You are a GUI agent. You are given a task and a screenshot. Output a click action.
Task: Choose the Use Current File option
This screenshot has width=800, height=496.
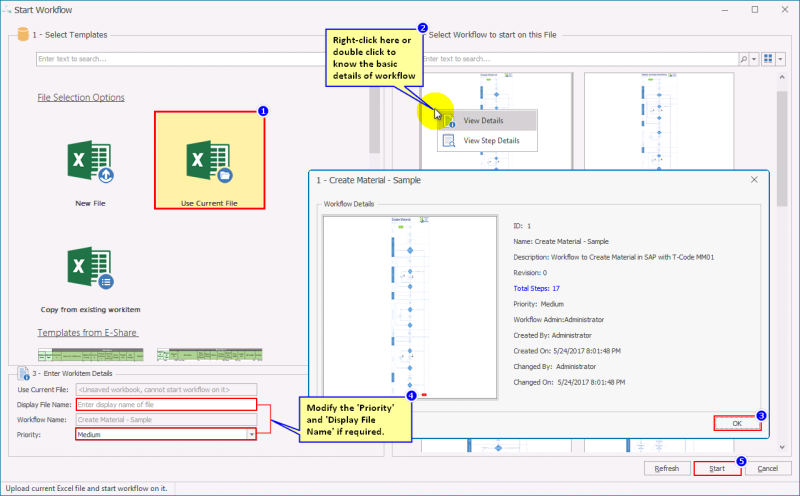209,160
